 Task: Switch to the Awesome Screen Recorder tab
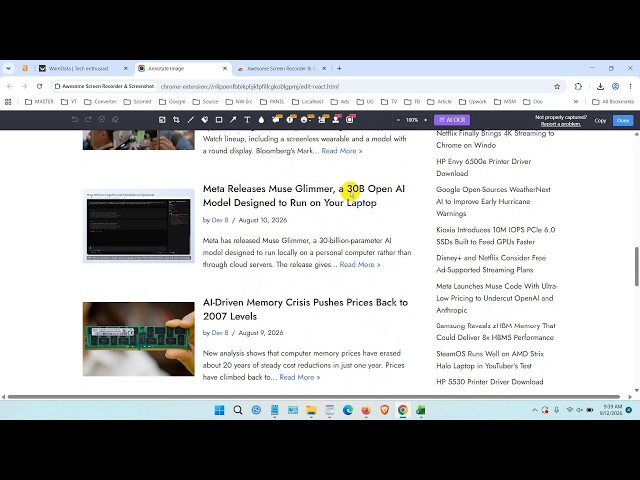[282, 69]
